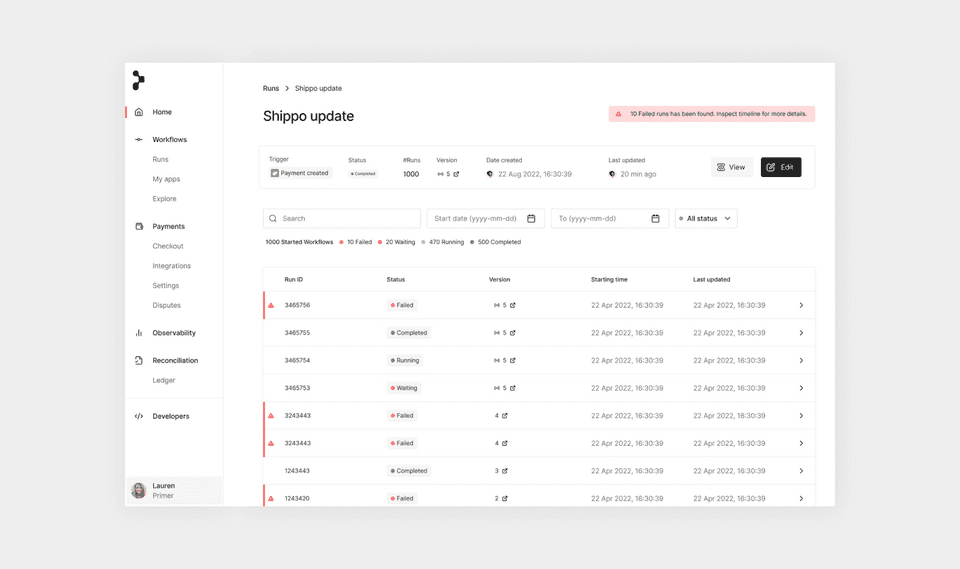Screen dimensions: 960x569
Task: Open Lauren's user profile card
Action: click(x=174, y=491)
